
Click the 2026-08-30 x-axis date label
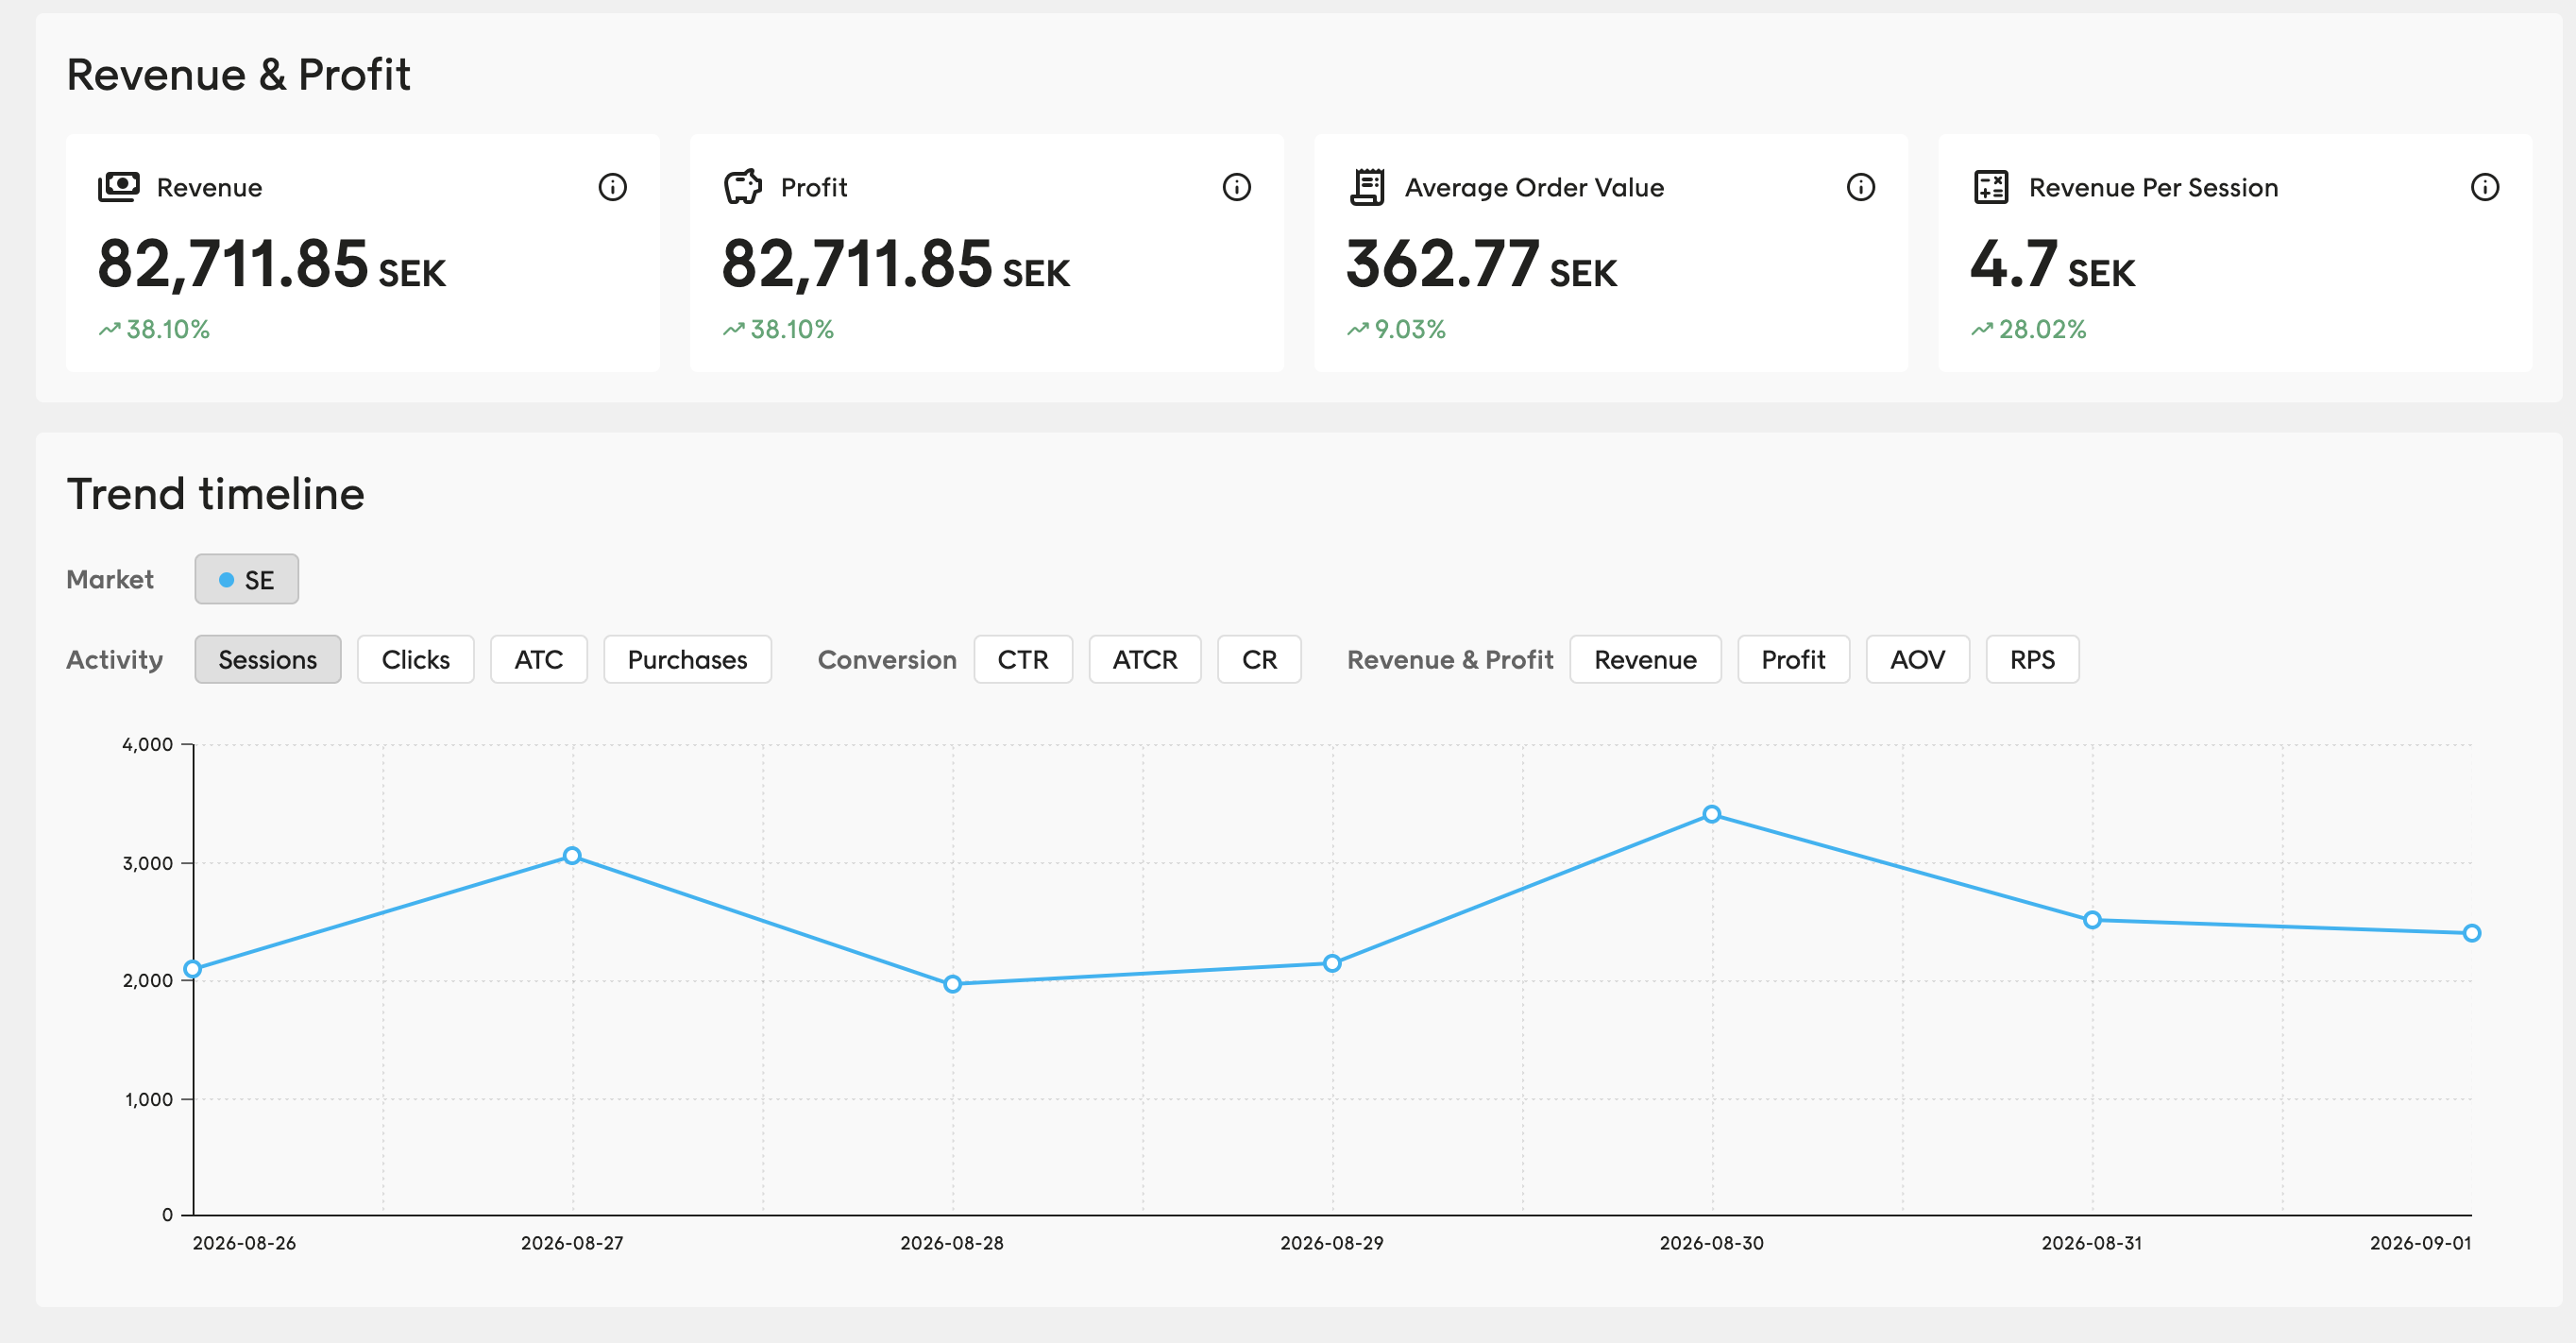tap(1711, 1243)
